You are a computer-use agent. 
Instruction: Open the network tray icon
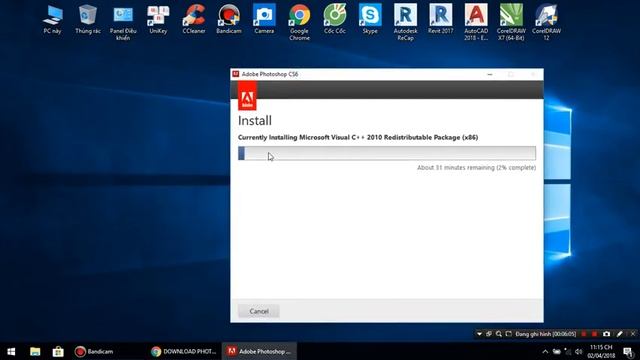pyautogui.click(x=568, y=351)
